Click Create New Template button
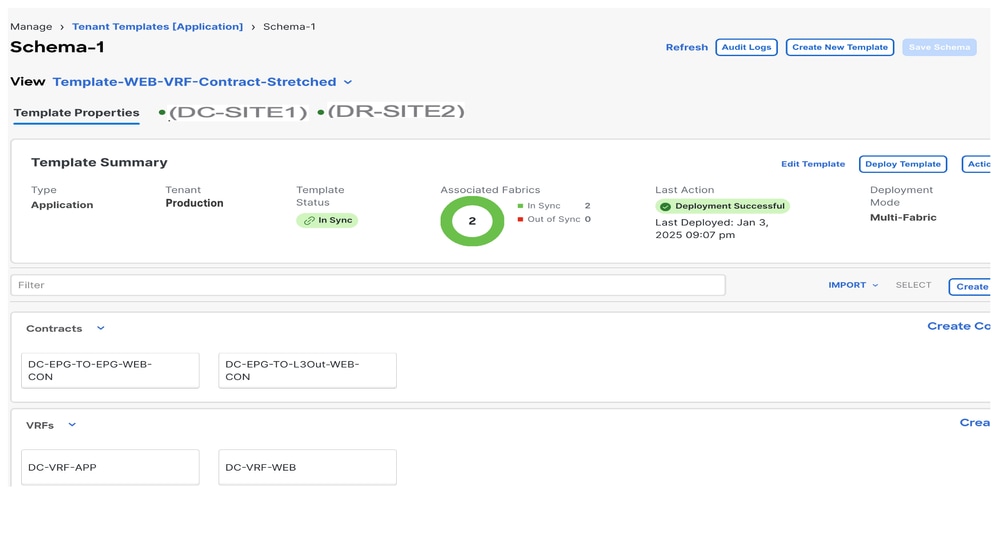 point(840,47)
